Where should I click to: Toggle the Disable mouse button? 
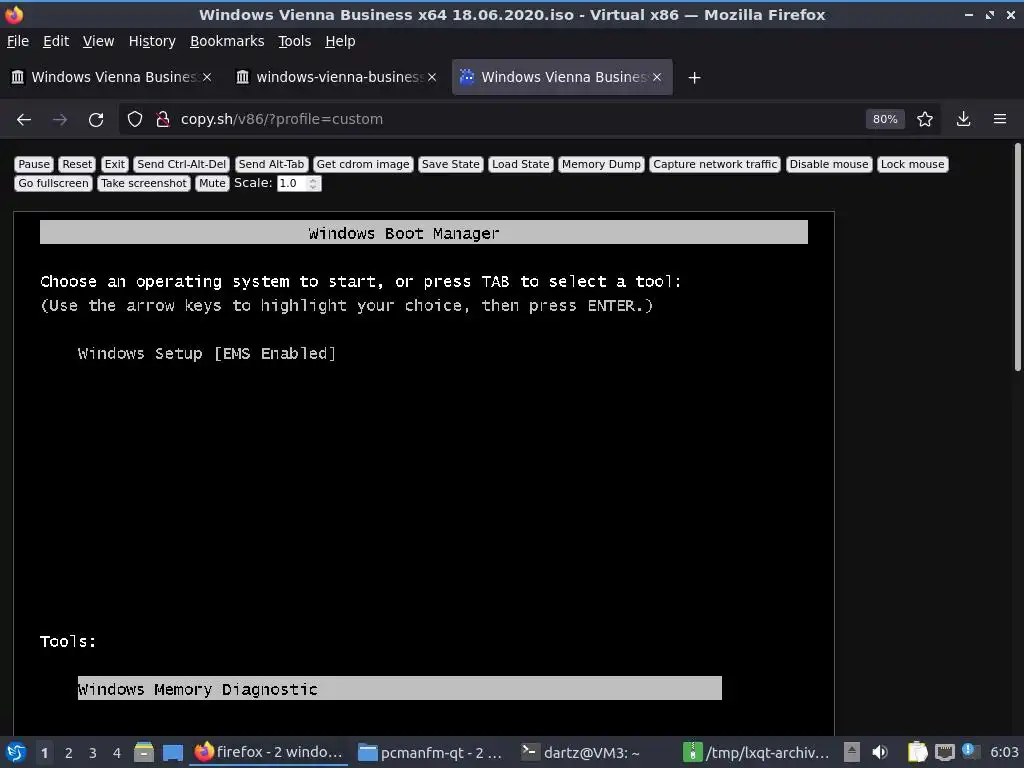(x=829, y=165)
